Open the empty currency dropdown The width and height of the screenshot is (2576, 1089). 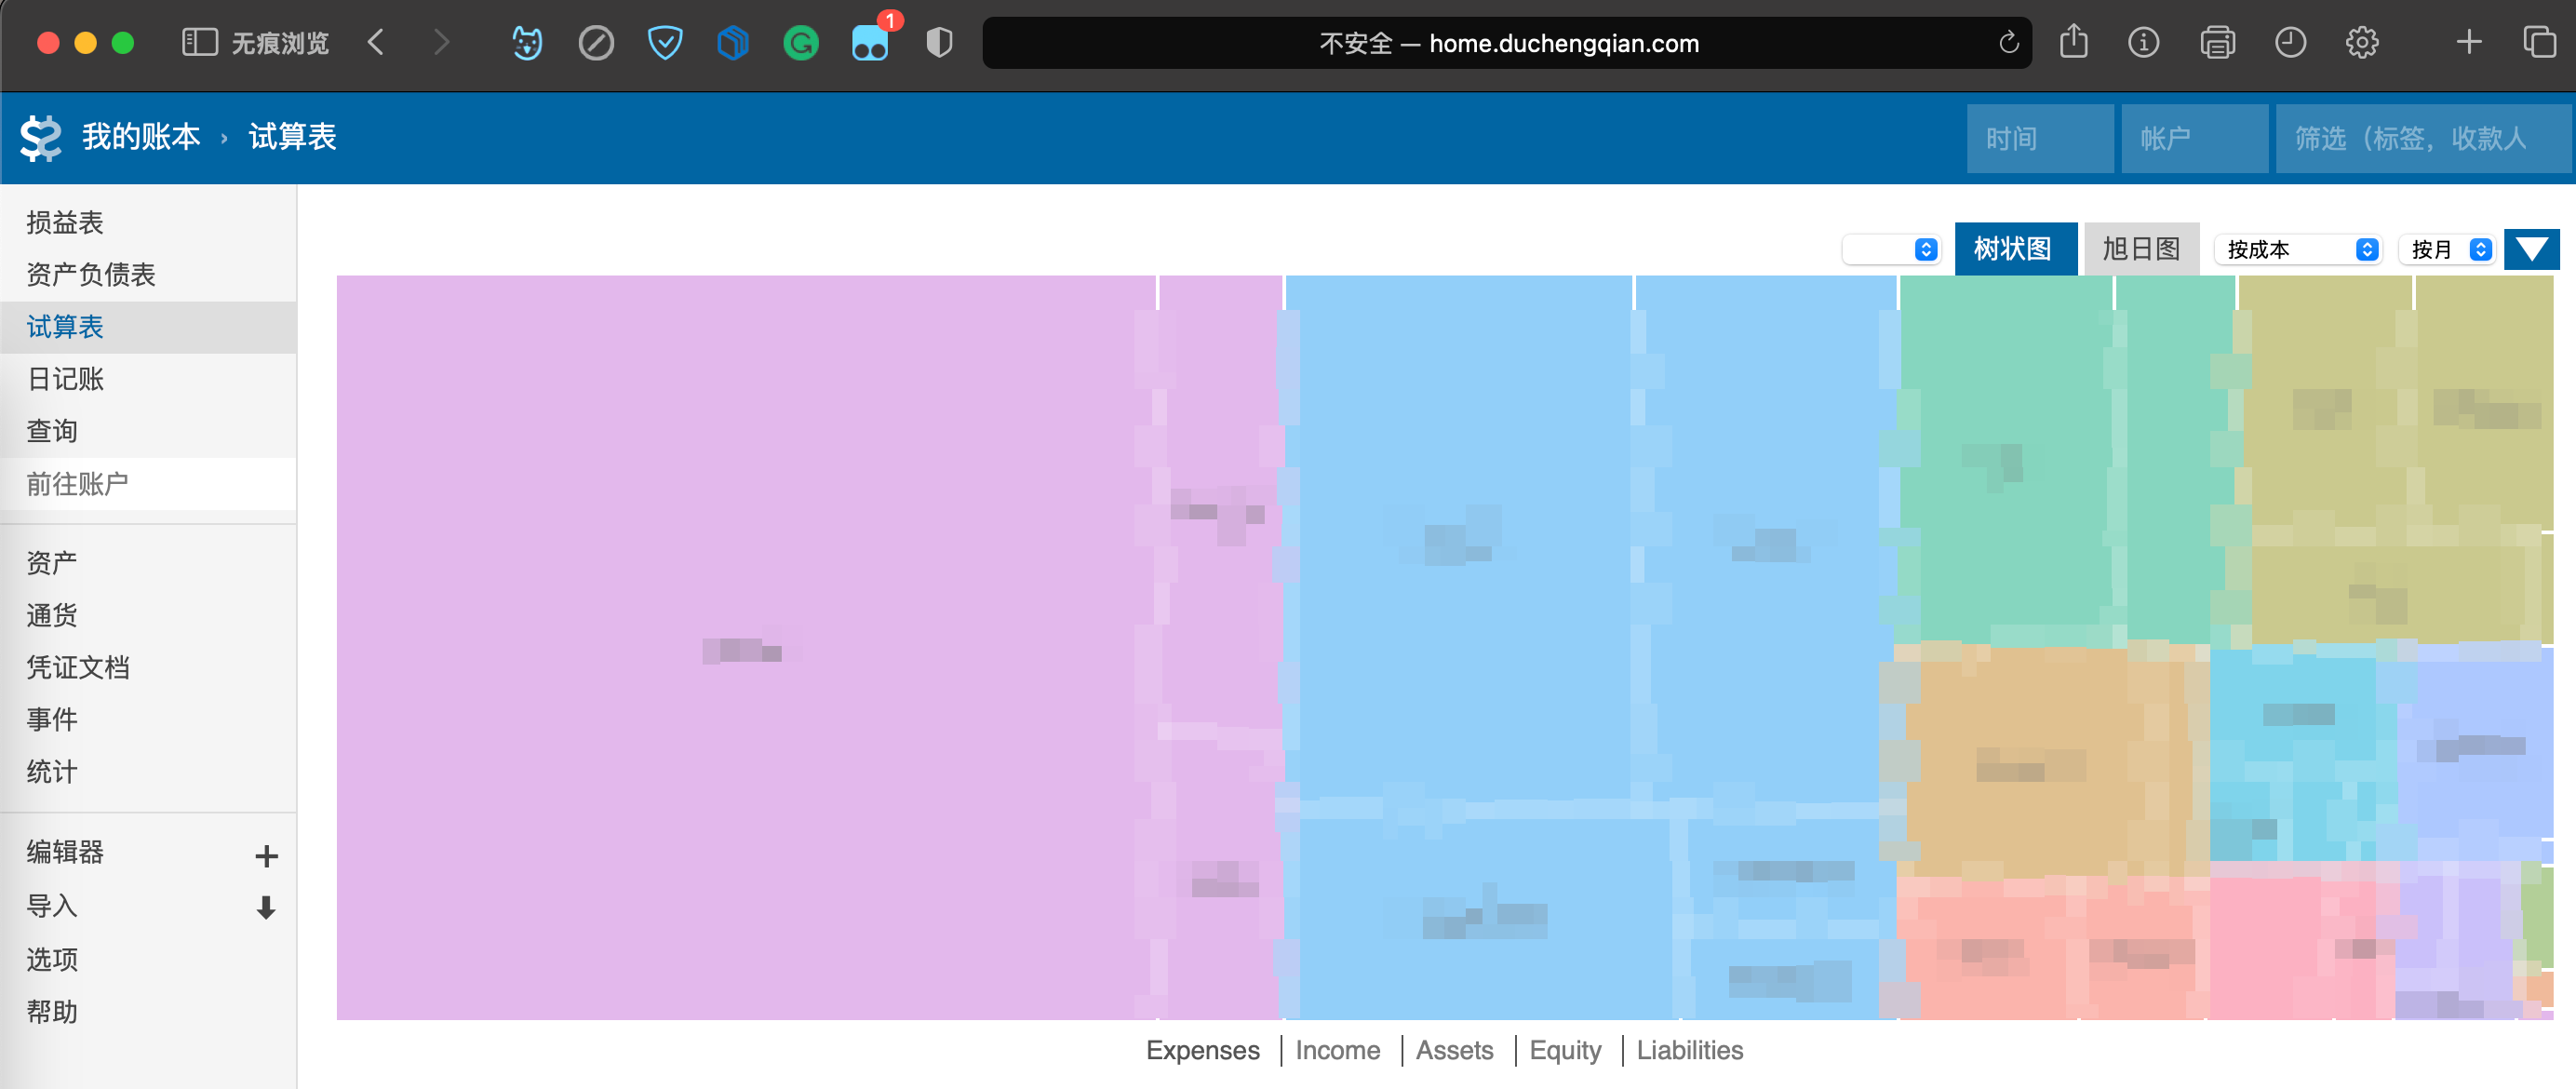click(x=1890, y=249)
